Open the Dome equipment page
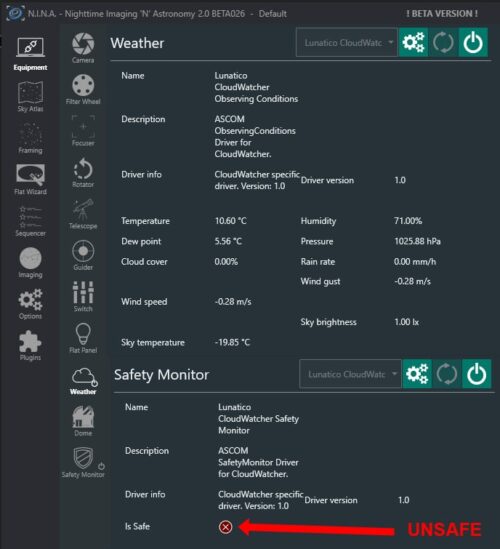The height and width of the screenshot is (549, 500). click(x=83, y=421)
